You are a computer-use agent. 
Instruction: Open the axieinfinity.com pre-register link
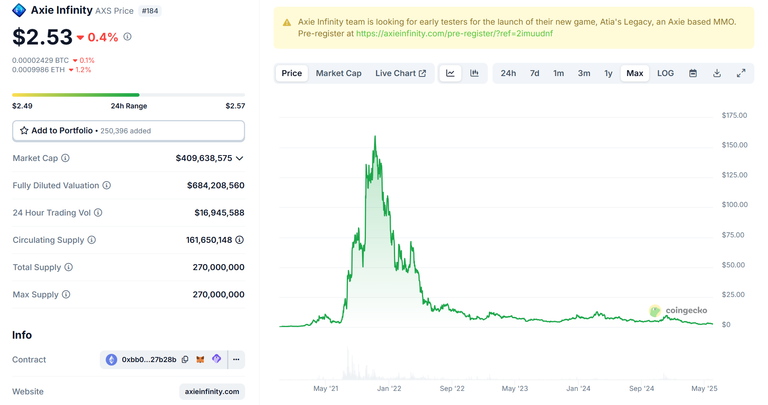pos(454,34)
